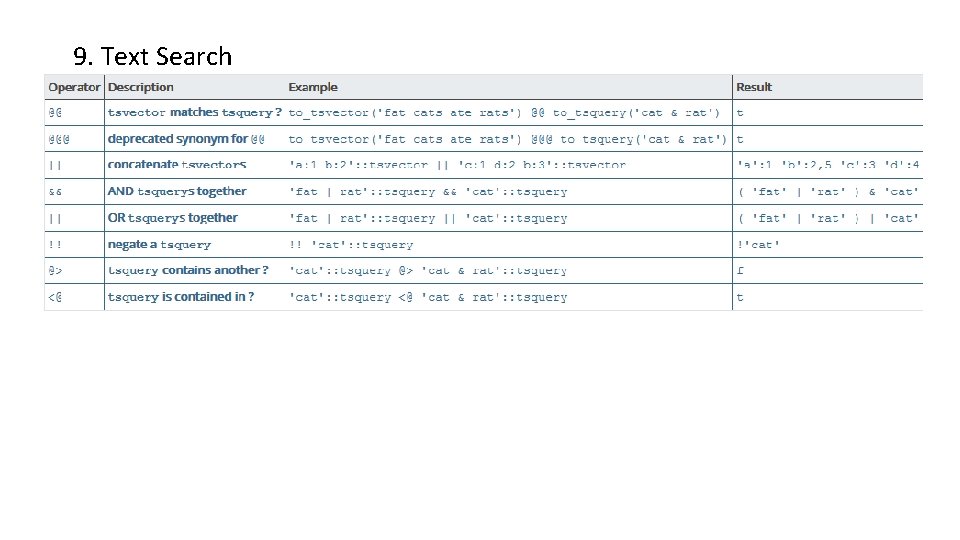The height and width of the screenshot is (540, 960).
Task: Click the !'cat' result cell
Action: [758, 244]
